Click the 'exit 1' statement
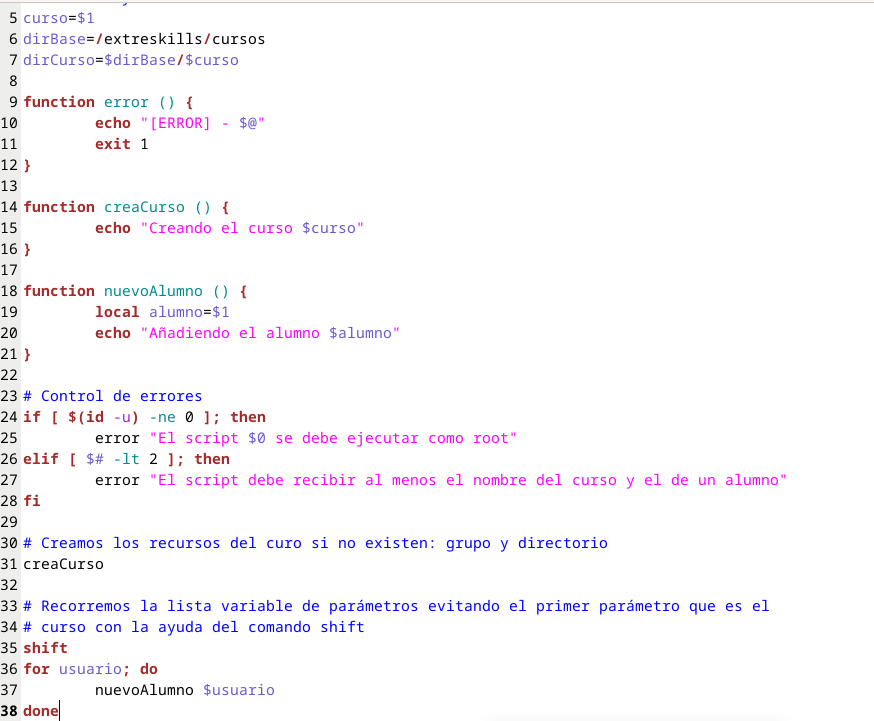 click(121, 144)
